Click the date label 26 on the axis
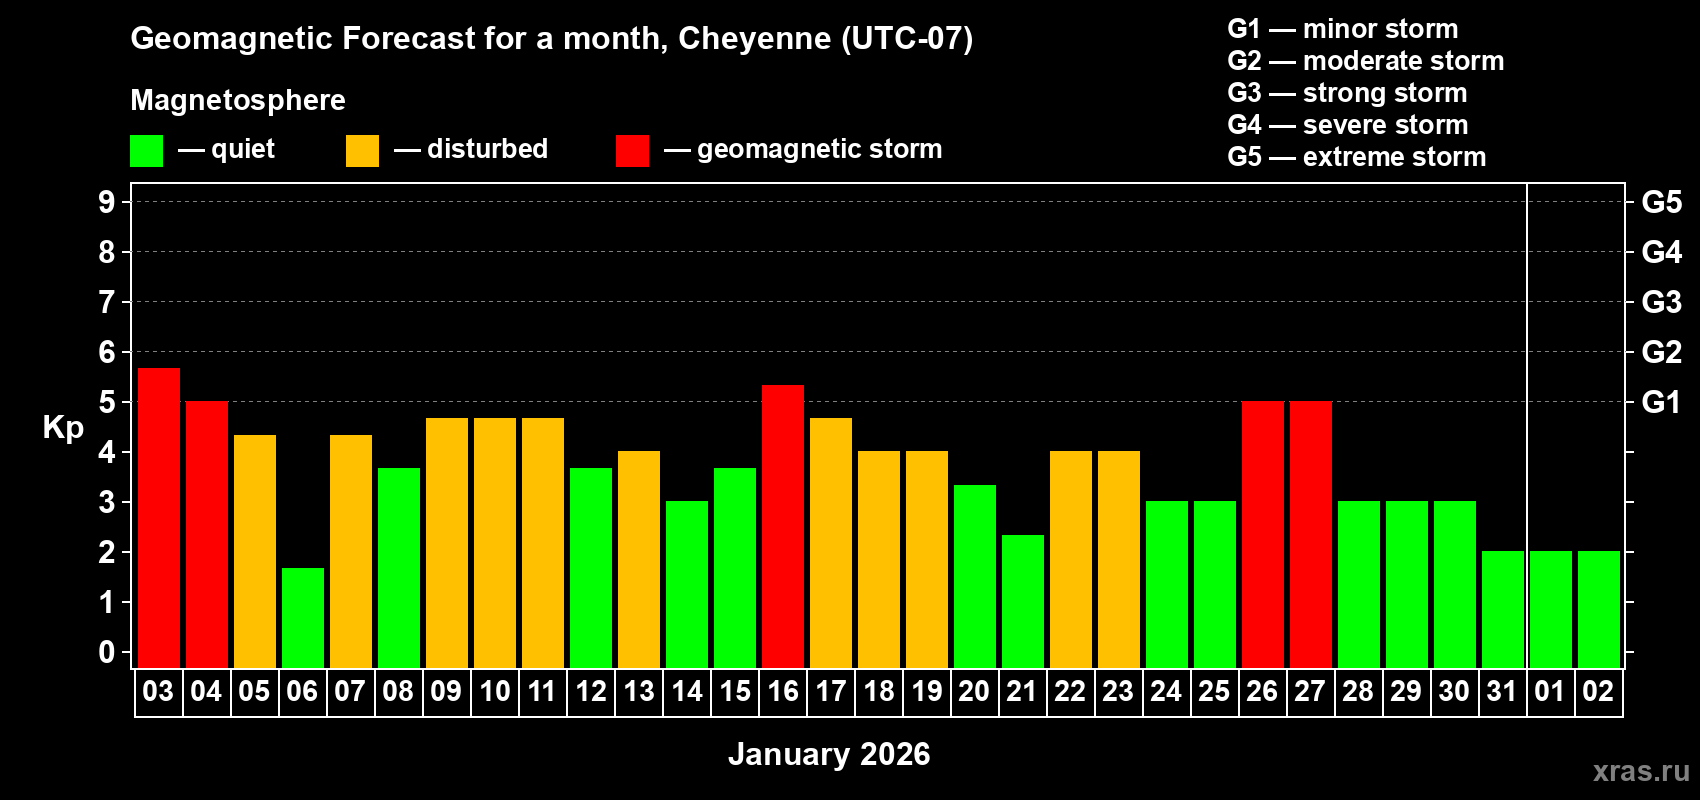The image size is (1700, 800). click(1262, 691)
